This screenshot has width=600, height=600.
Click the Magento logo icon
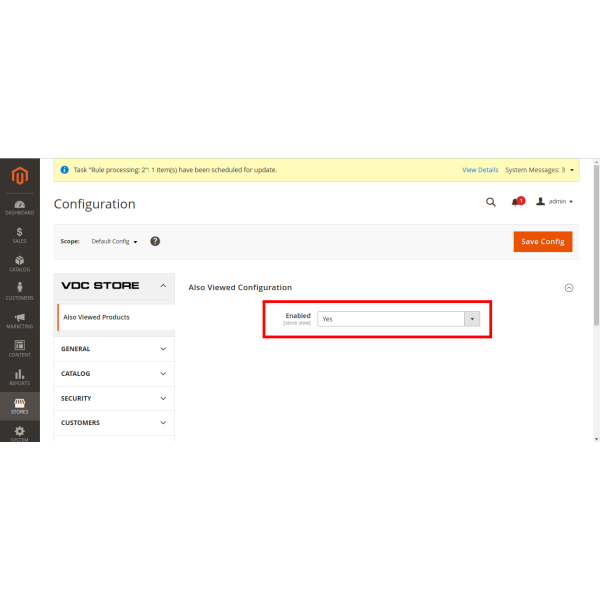(19, 176)
